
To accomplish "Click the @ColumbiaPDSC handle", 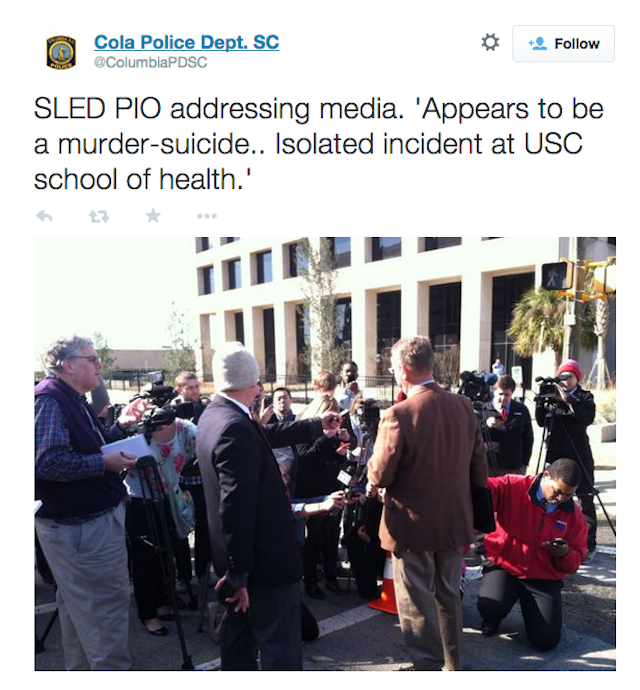I will [x=151, y=62].
